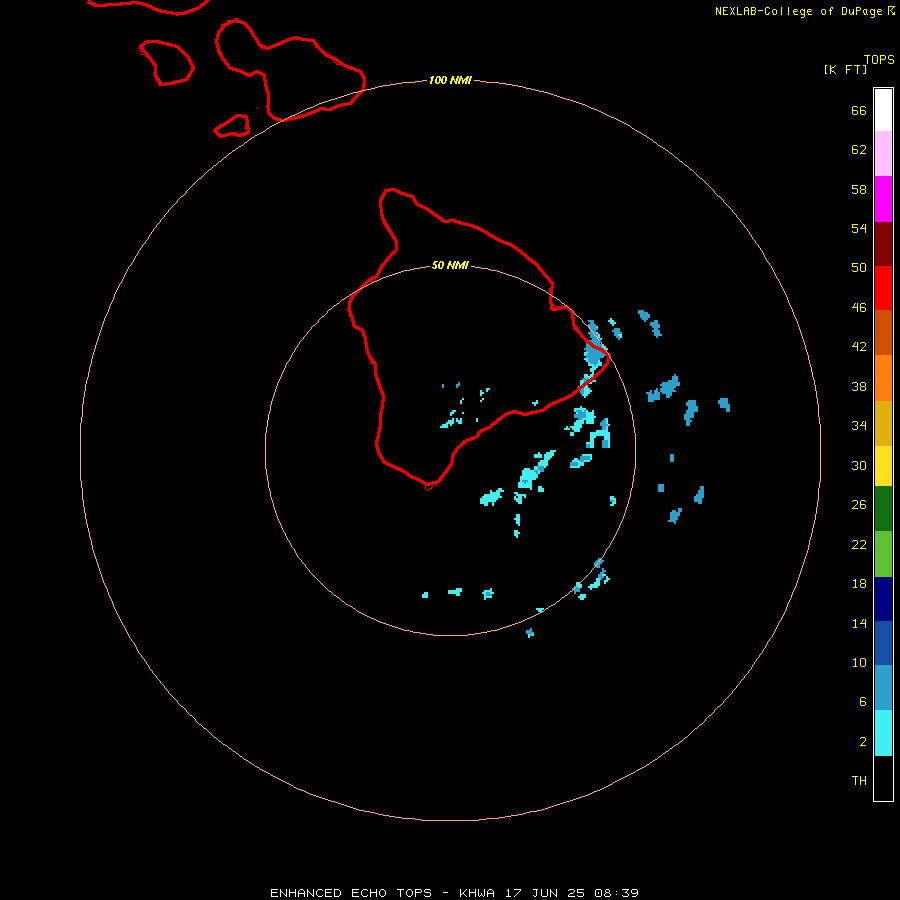Click the yellow 34 kft legend swatch
This screenshot has height=900, width=900.
883,465
